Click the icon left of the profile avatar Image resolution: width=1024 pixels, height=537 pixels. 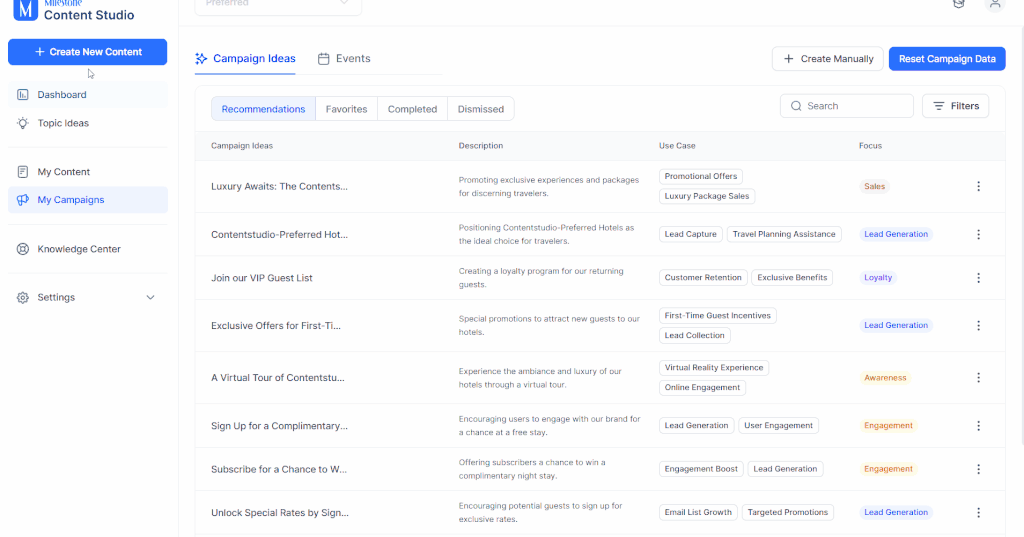pos(959,4)
